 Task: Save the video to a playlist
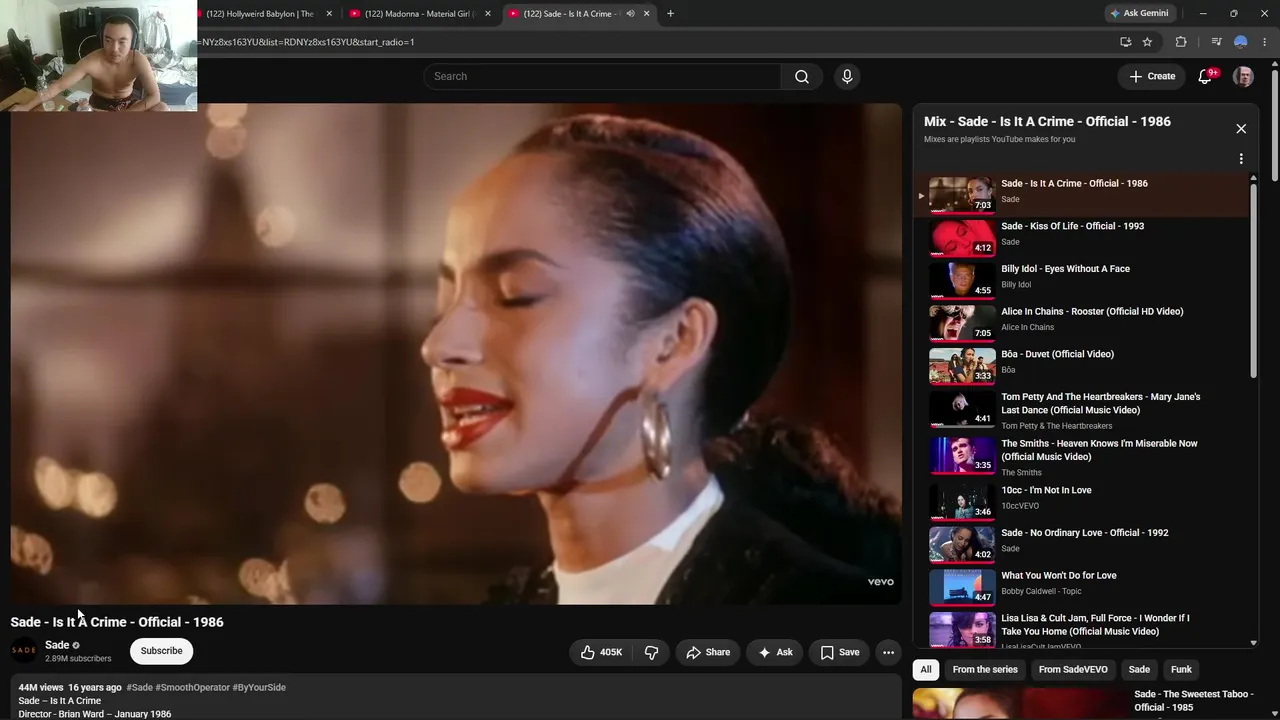pos(839,652)
